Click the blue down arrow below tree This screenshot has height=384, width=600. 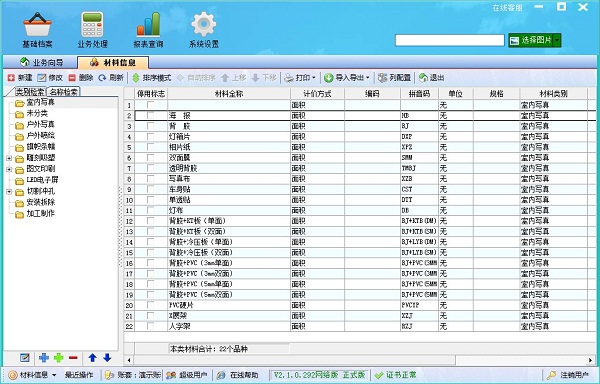point(107,358)
